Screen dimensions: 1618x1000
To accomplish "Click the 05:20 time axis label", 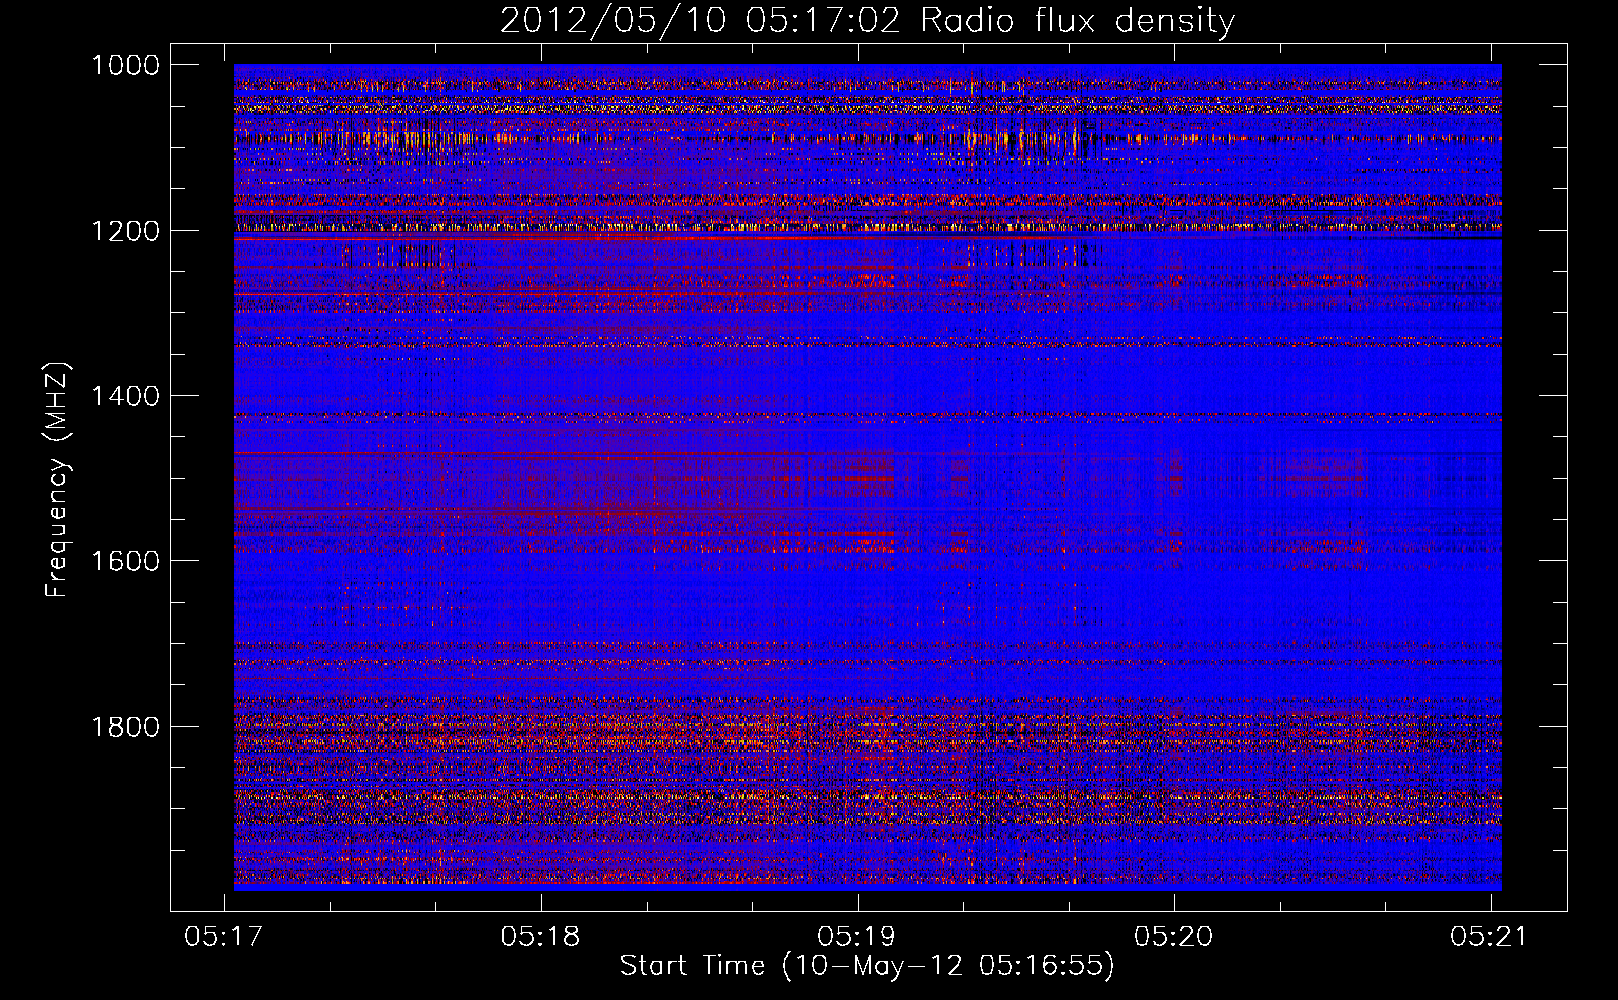I will coord(1174,936).
